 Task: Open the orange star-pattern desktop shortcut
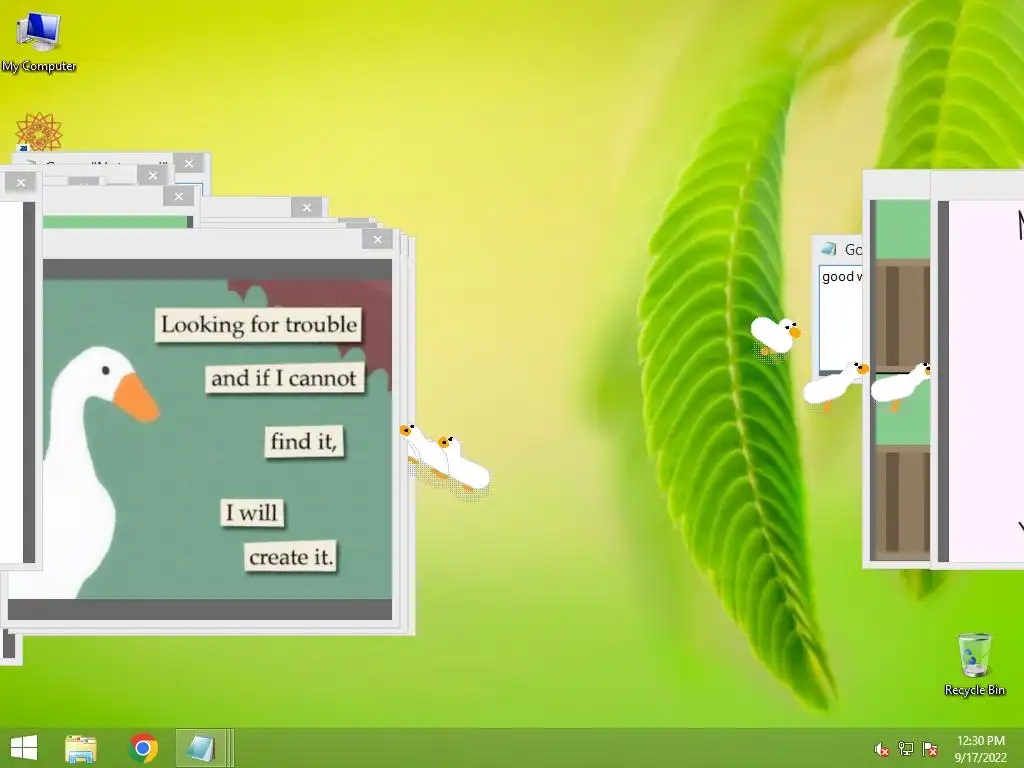pyautogui.click(x=39, y=131)
